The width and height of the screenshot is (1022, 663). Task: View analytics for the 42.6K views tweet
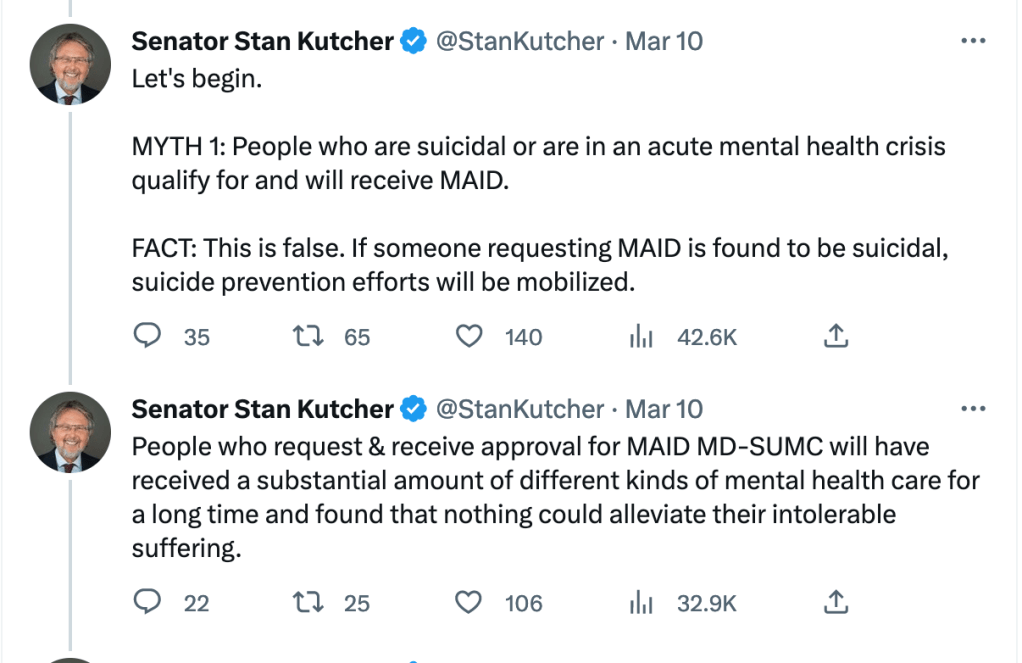[641, 337]
